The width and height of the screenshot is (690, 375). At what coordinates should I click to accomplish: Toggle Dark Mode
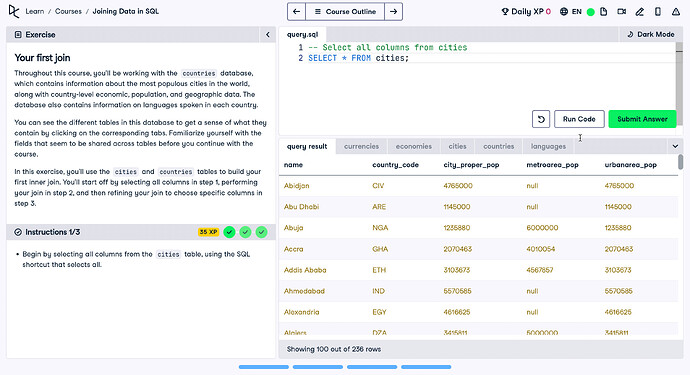(651, 34)
